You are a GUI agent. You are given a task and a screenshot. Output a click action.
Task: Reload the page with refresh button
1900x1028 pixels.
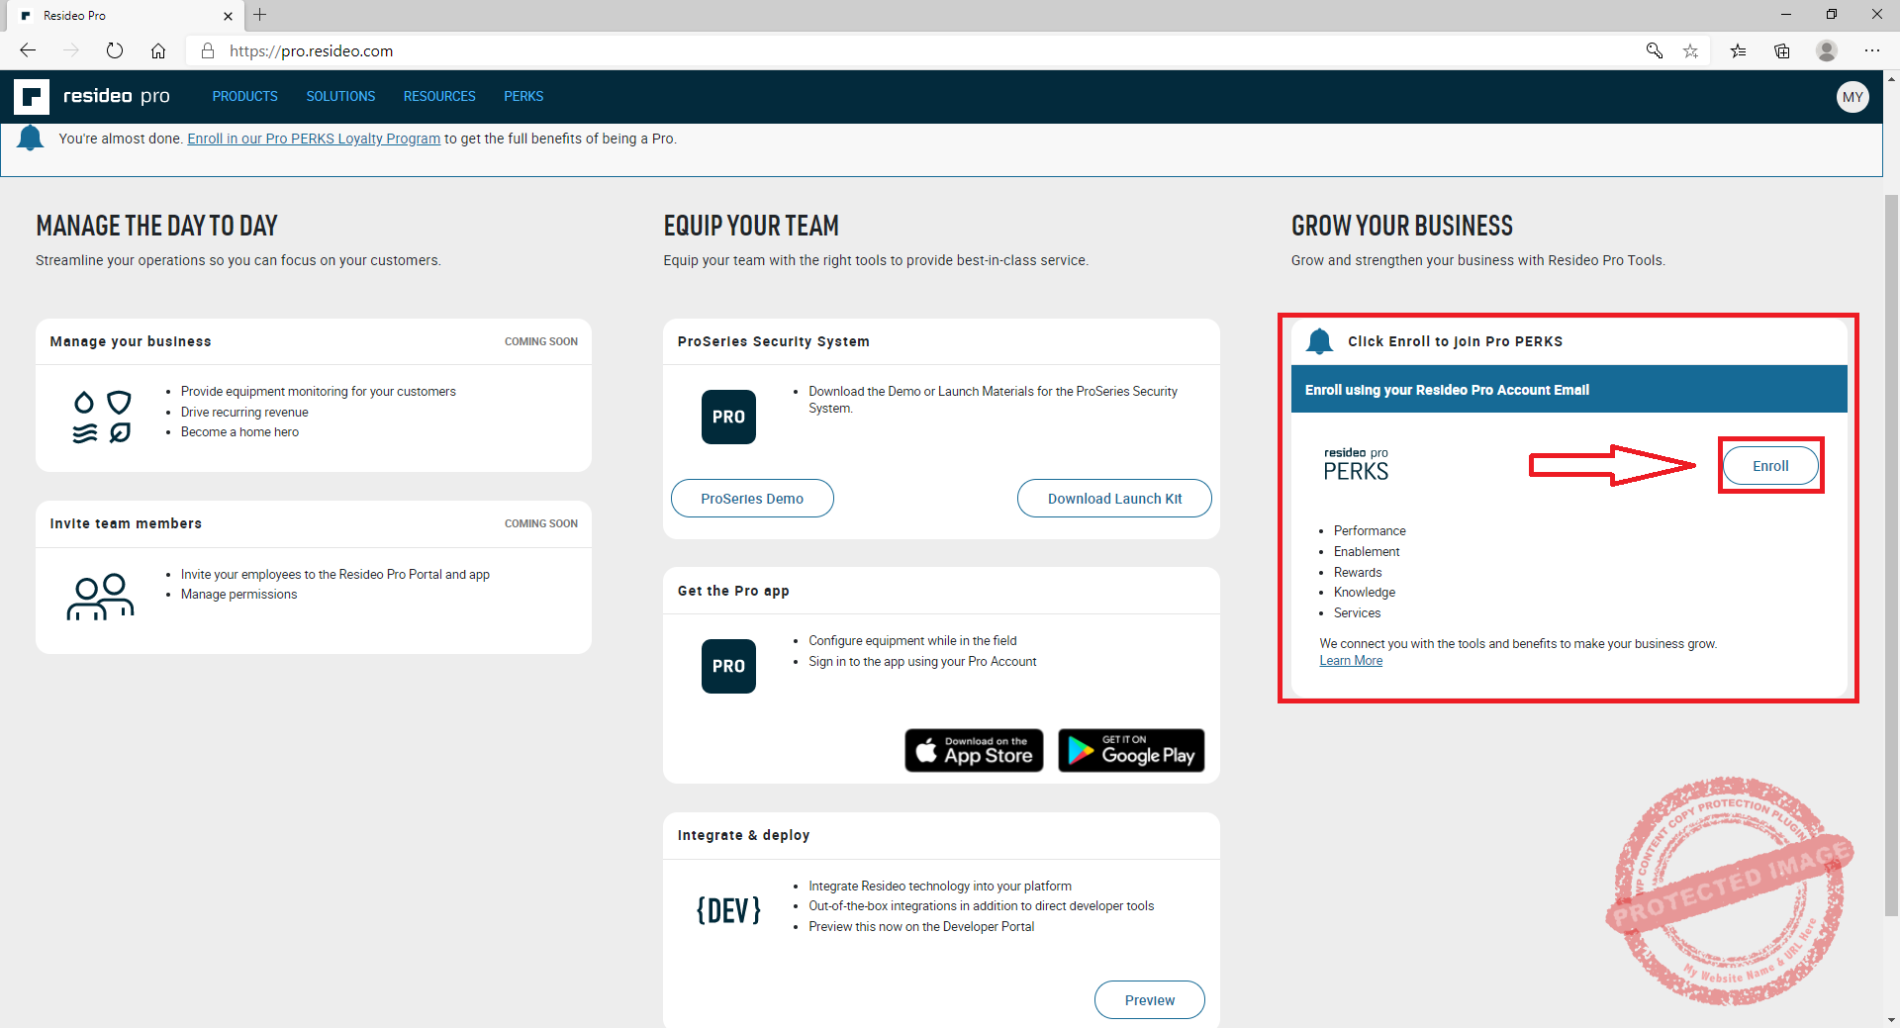[115, 51]
